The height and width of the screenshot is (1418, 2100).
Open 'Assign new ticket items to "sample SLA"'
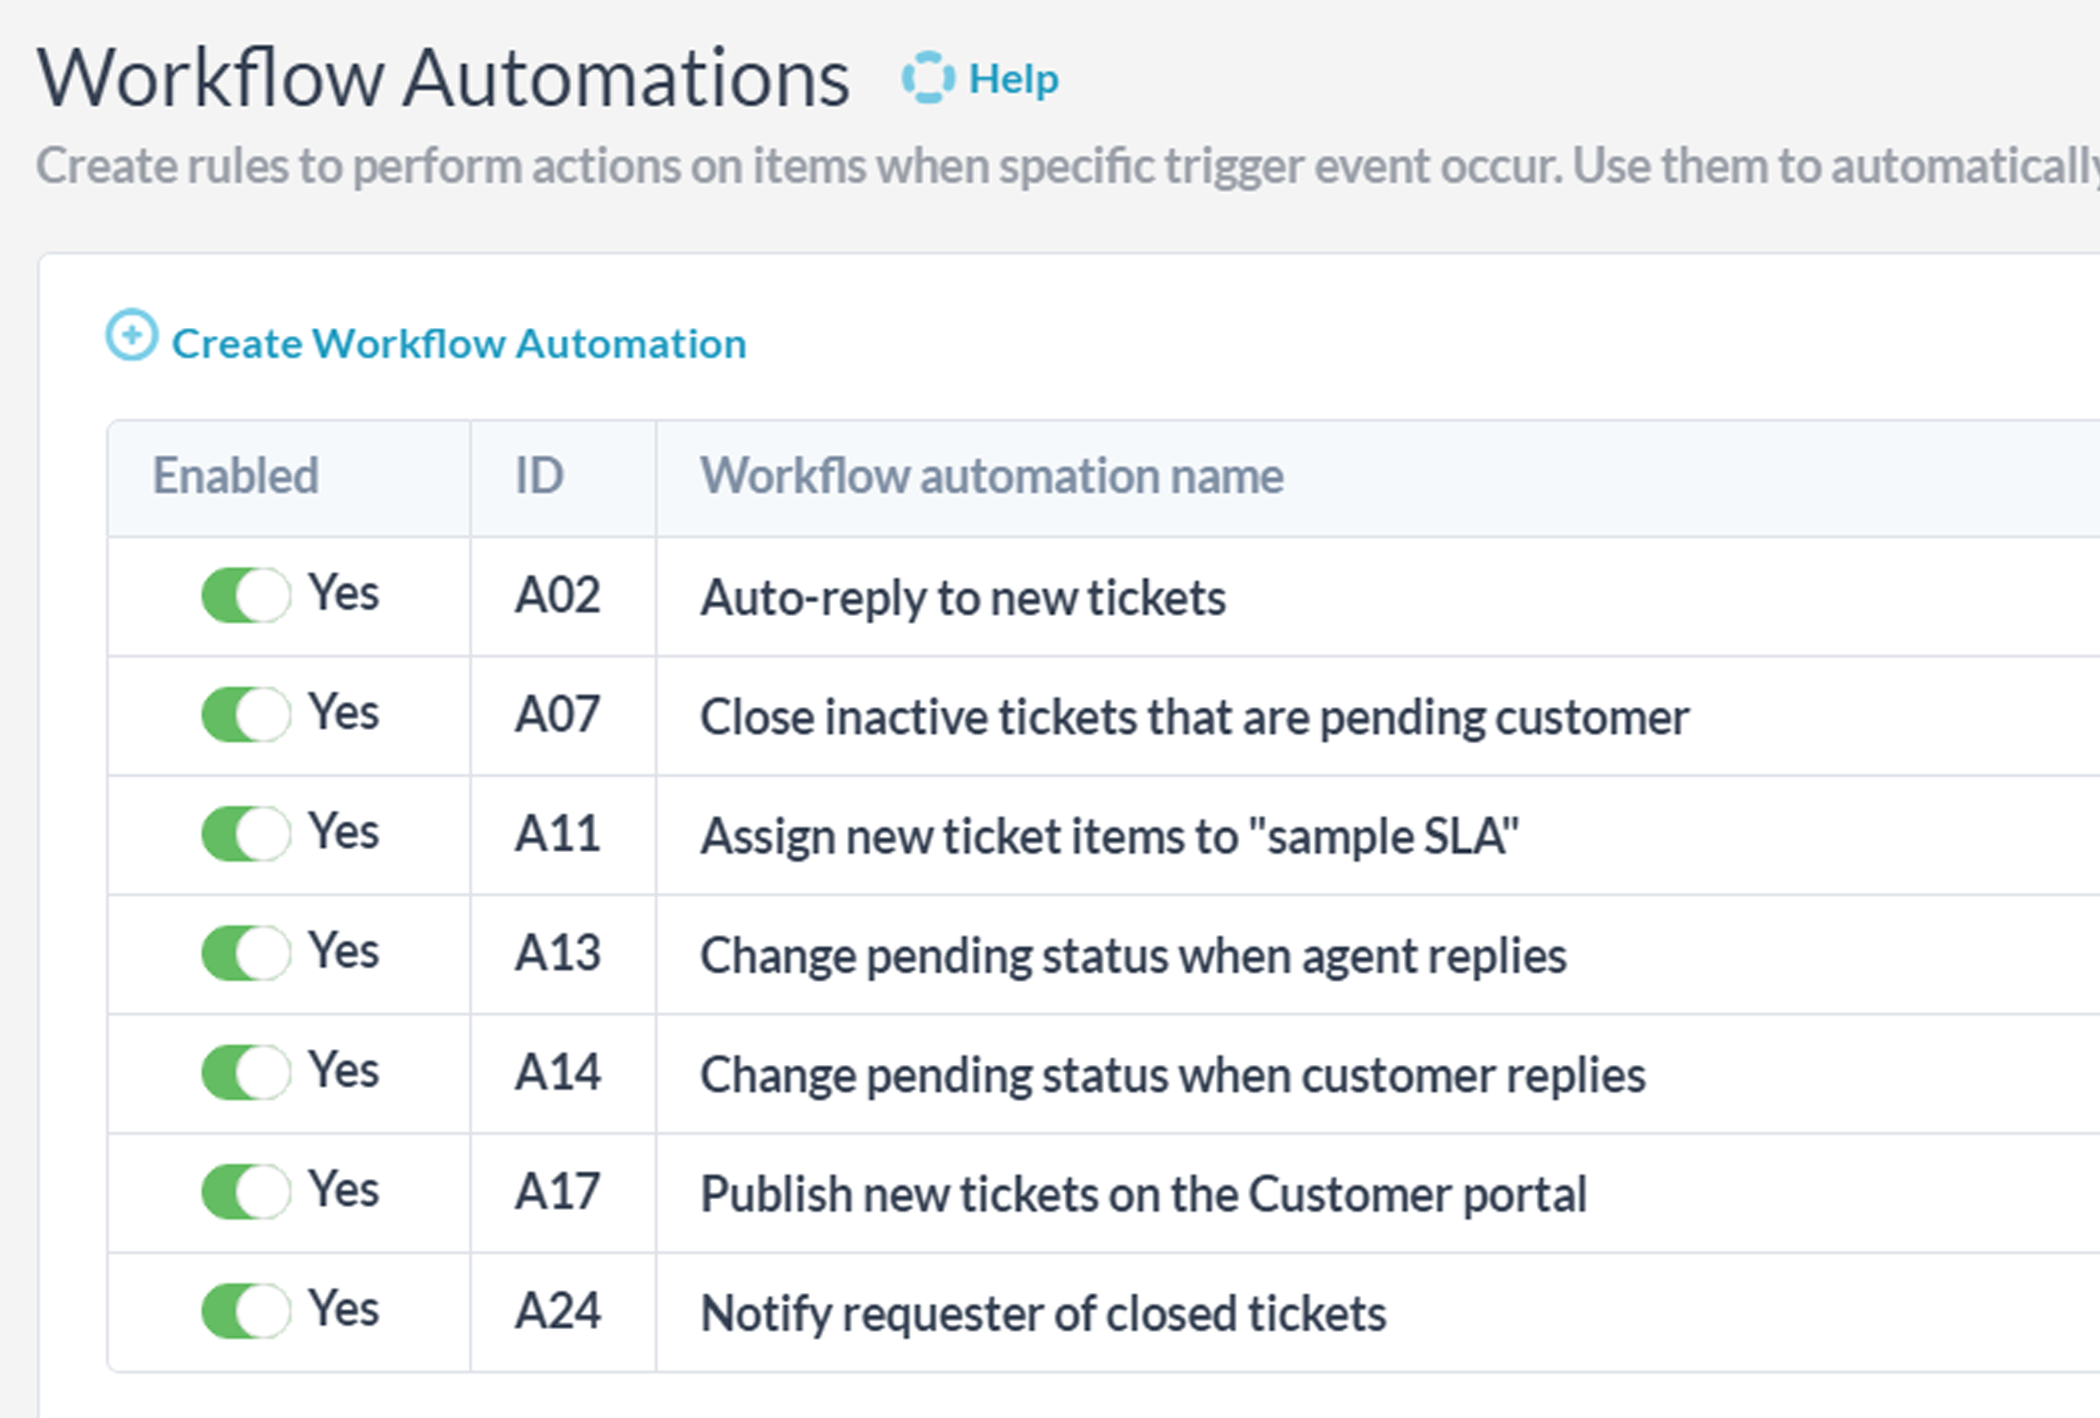click(x=1109, y=835)
